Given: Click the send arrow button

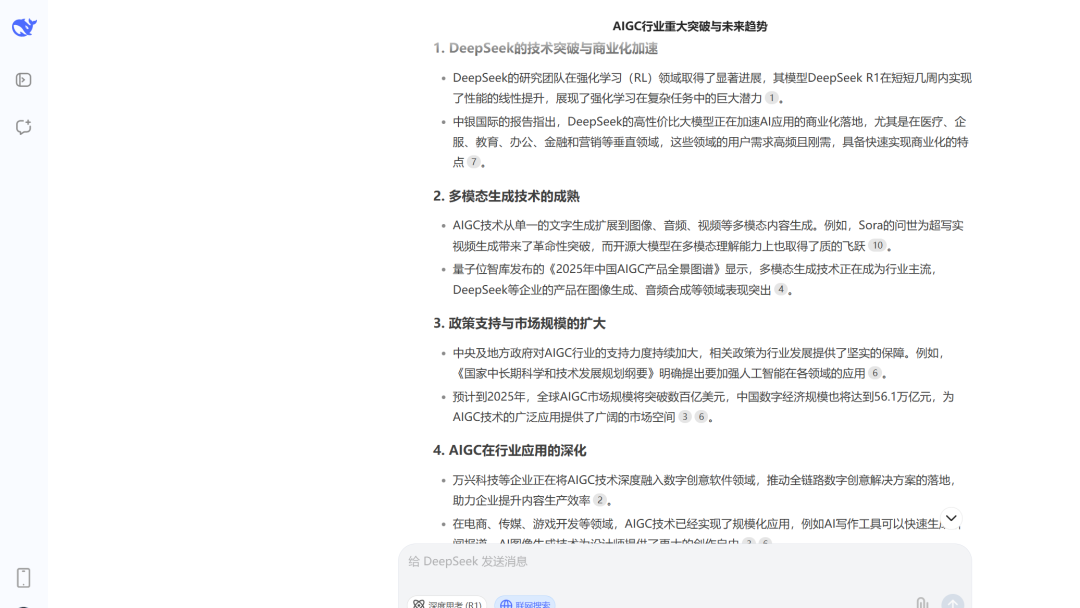Looking at the screenshot, I should 953,601.
